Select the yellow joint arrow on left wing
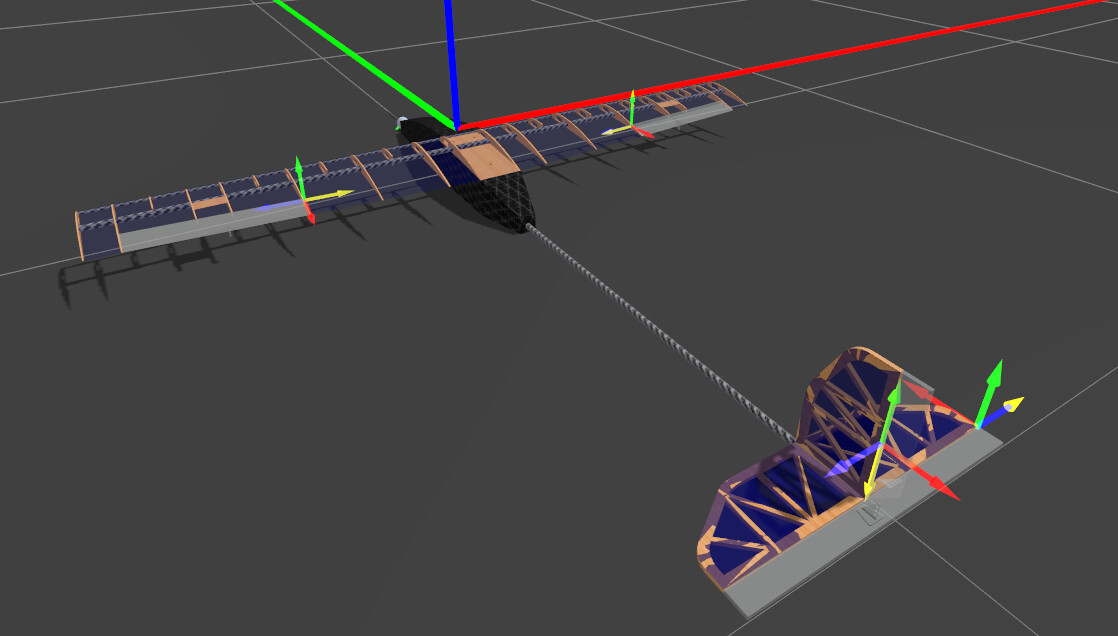 (332, 194)
